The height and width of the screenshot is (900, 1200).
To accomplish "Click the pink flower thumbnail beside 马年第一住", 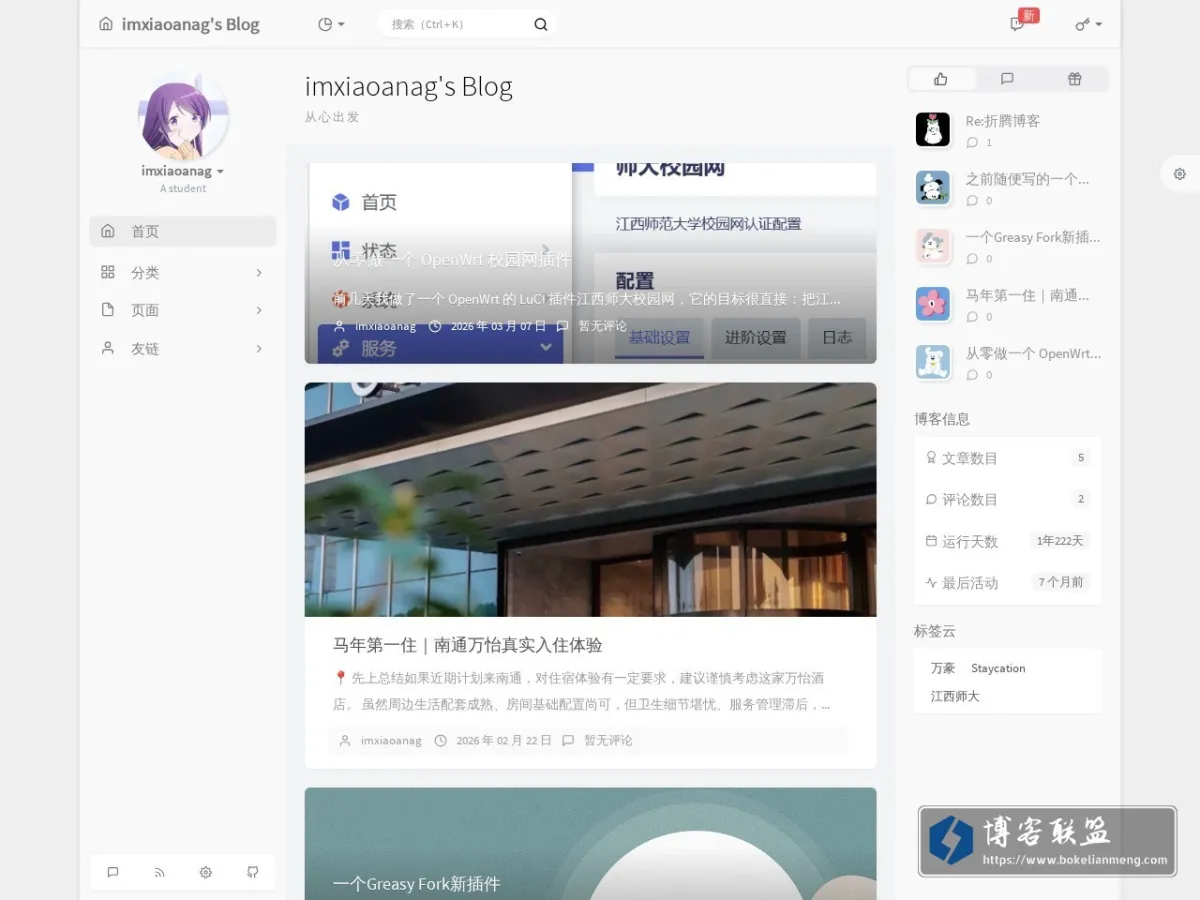I will point(933,303).
